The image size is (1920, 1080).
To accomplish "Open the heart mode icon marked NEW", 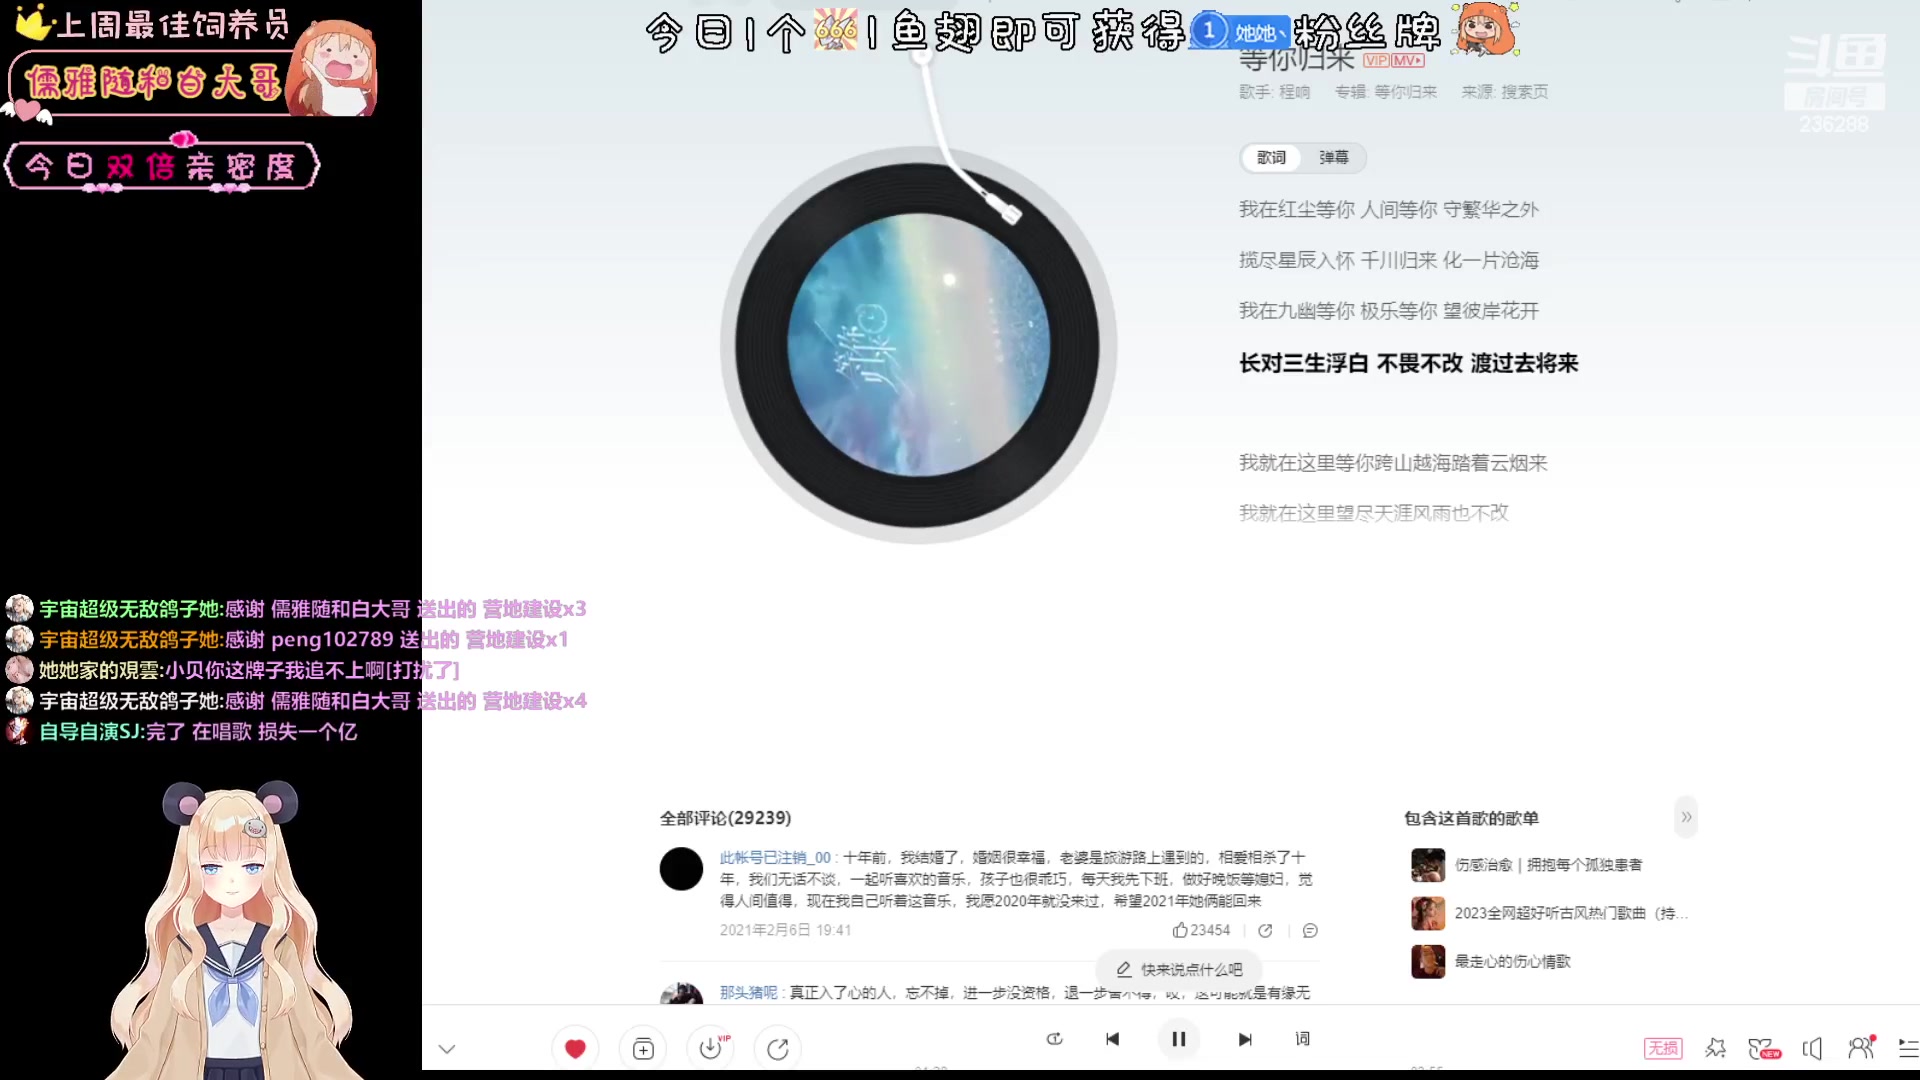I will (1764, 1048).
